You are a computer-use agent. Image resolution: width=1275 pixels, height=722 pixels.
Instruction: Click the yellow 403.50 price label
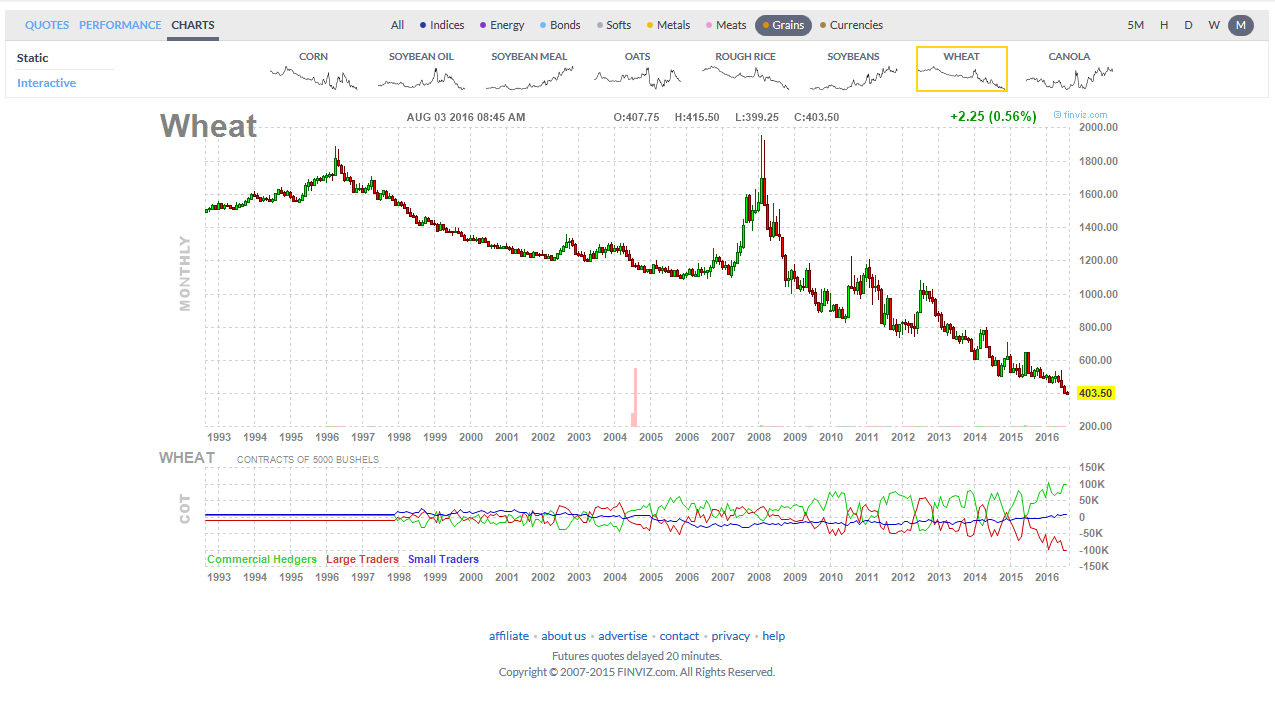(x=1096, y=393)
